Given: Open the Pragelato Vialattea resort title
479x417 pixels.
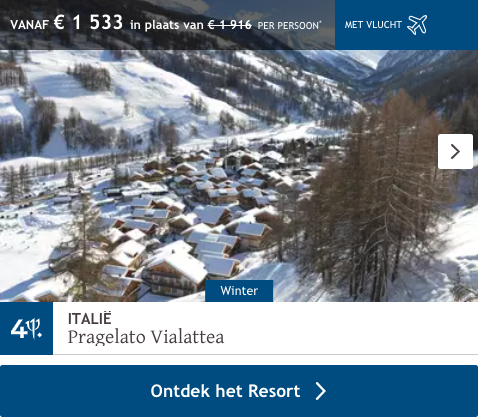Looking at the screenshot, I should tap(146, 337).
